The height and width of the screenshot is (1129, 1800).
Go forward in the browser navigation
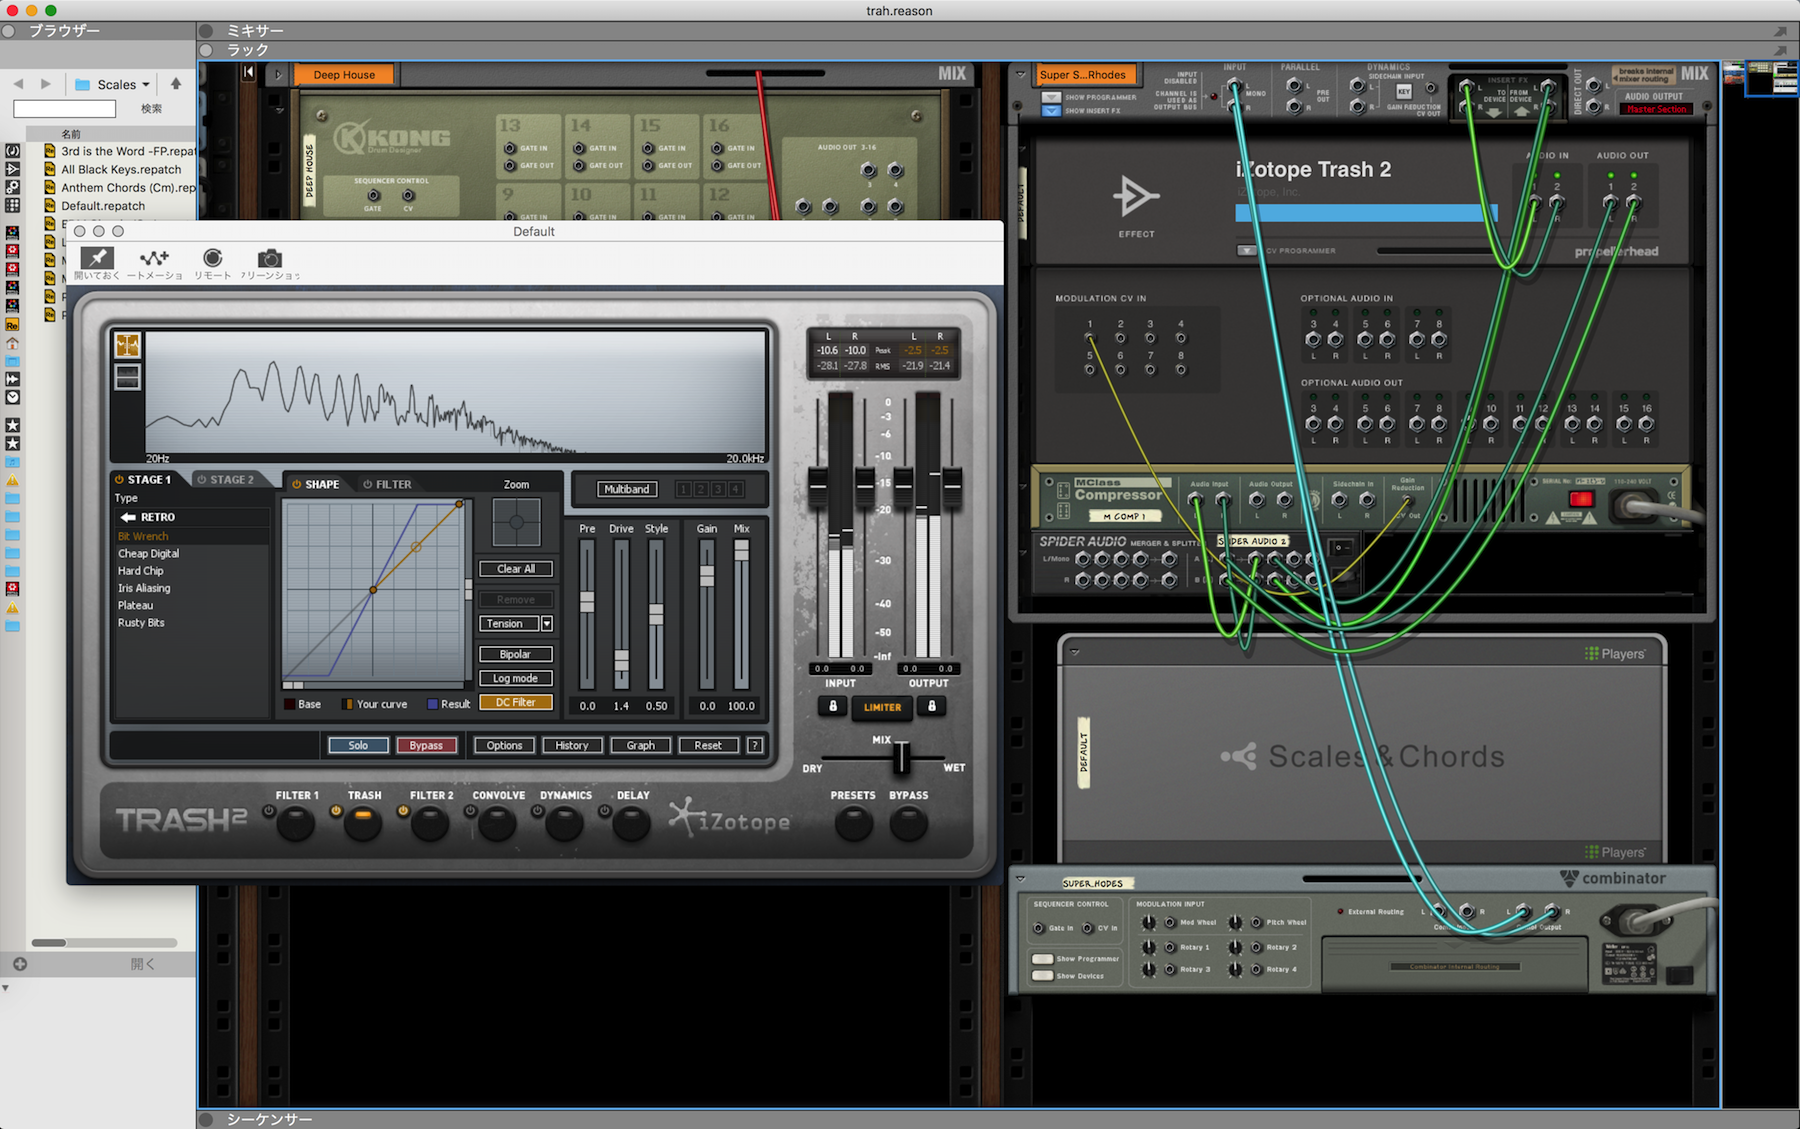pyautogui.click(x=45, y=84)
